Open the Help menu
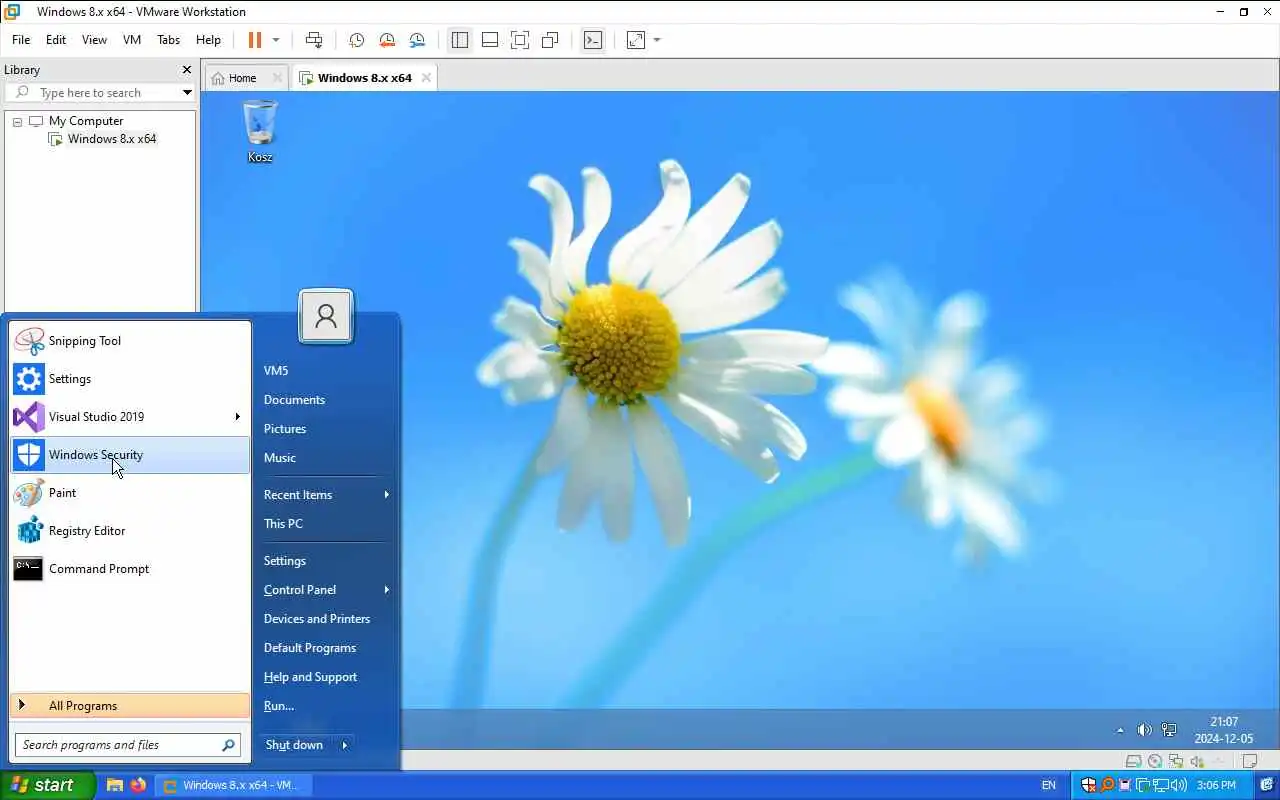 pyautogui.click(x=208, y=40)
